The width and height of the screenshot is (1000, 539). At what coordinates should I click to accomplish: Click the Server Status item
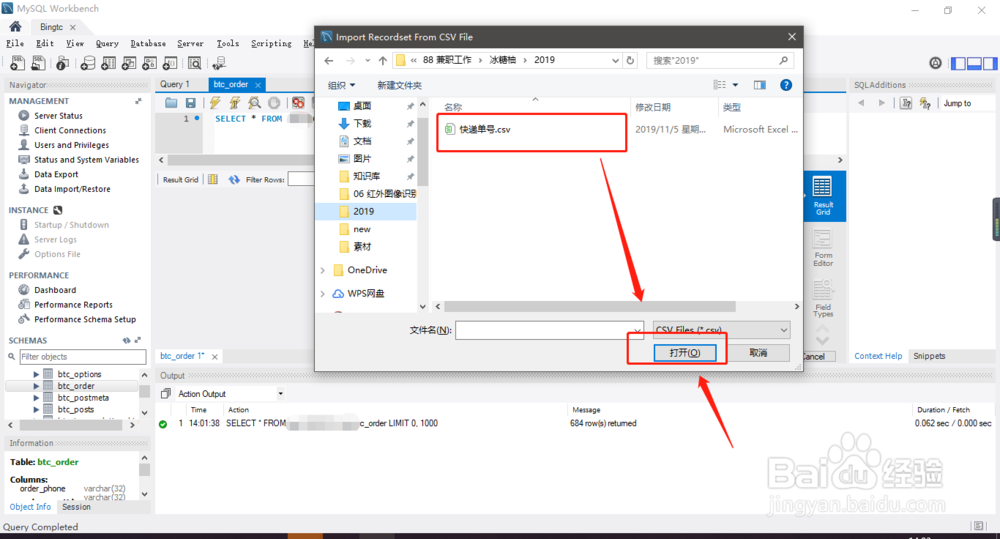(58, 115)
